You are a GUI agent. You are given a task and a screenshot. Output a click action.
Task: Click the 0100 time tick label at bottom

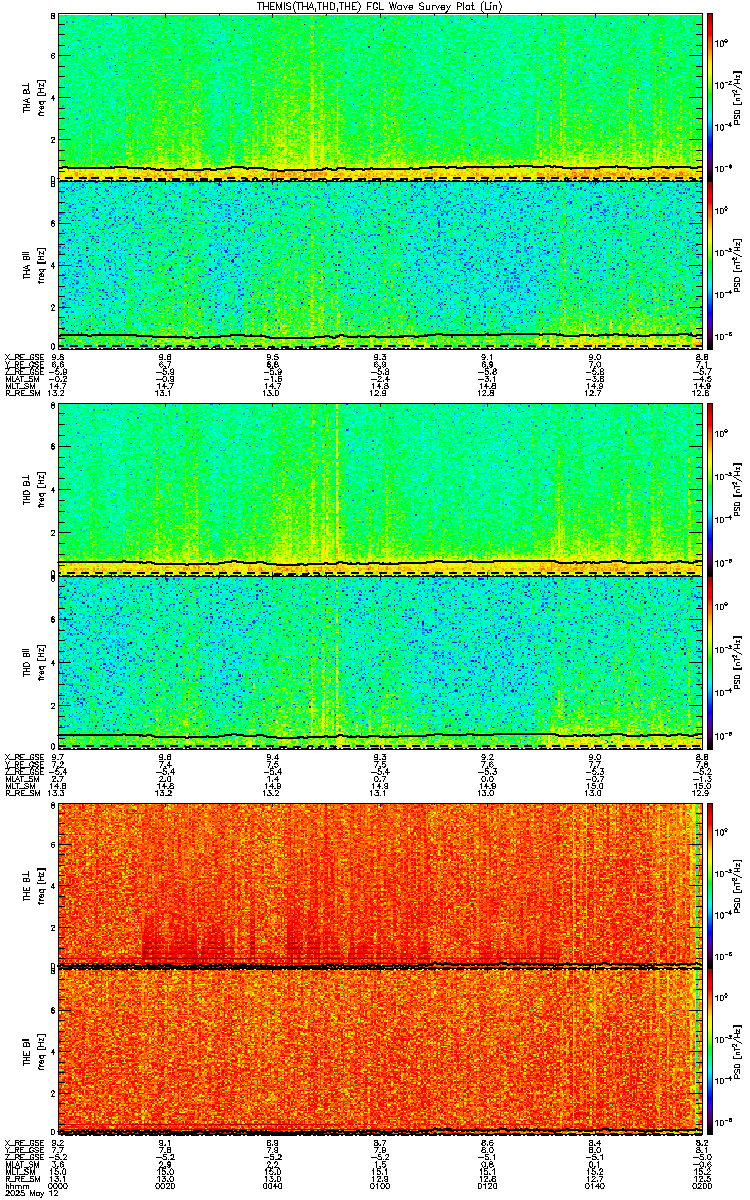point(380,1185)
